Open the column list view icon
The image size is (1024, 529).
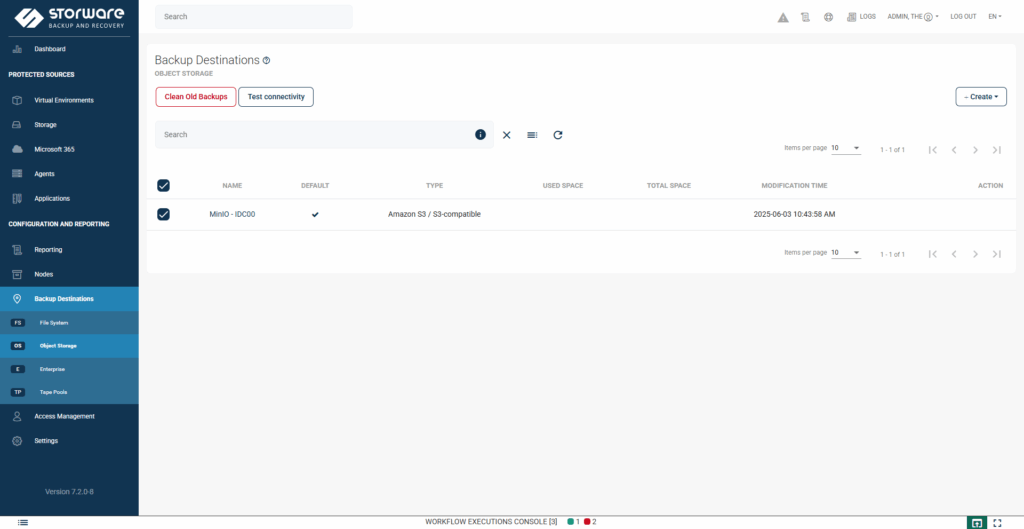(532, 135)
